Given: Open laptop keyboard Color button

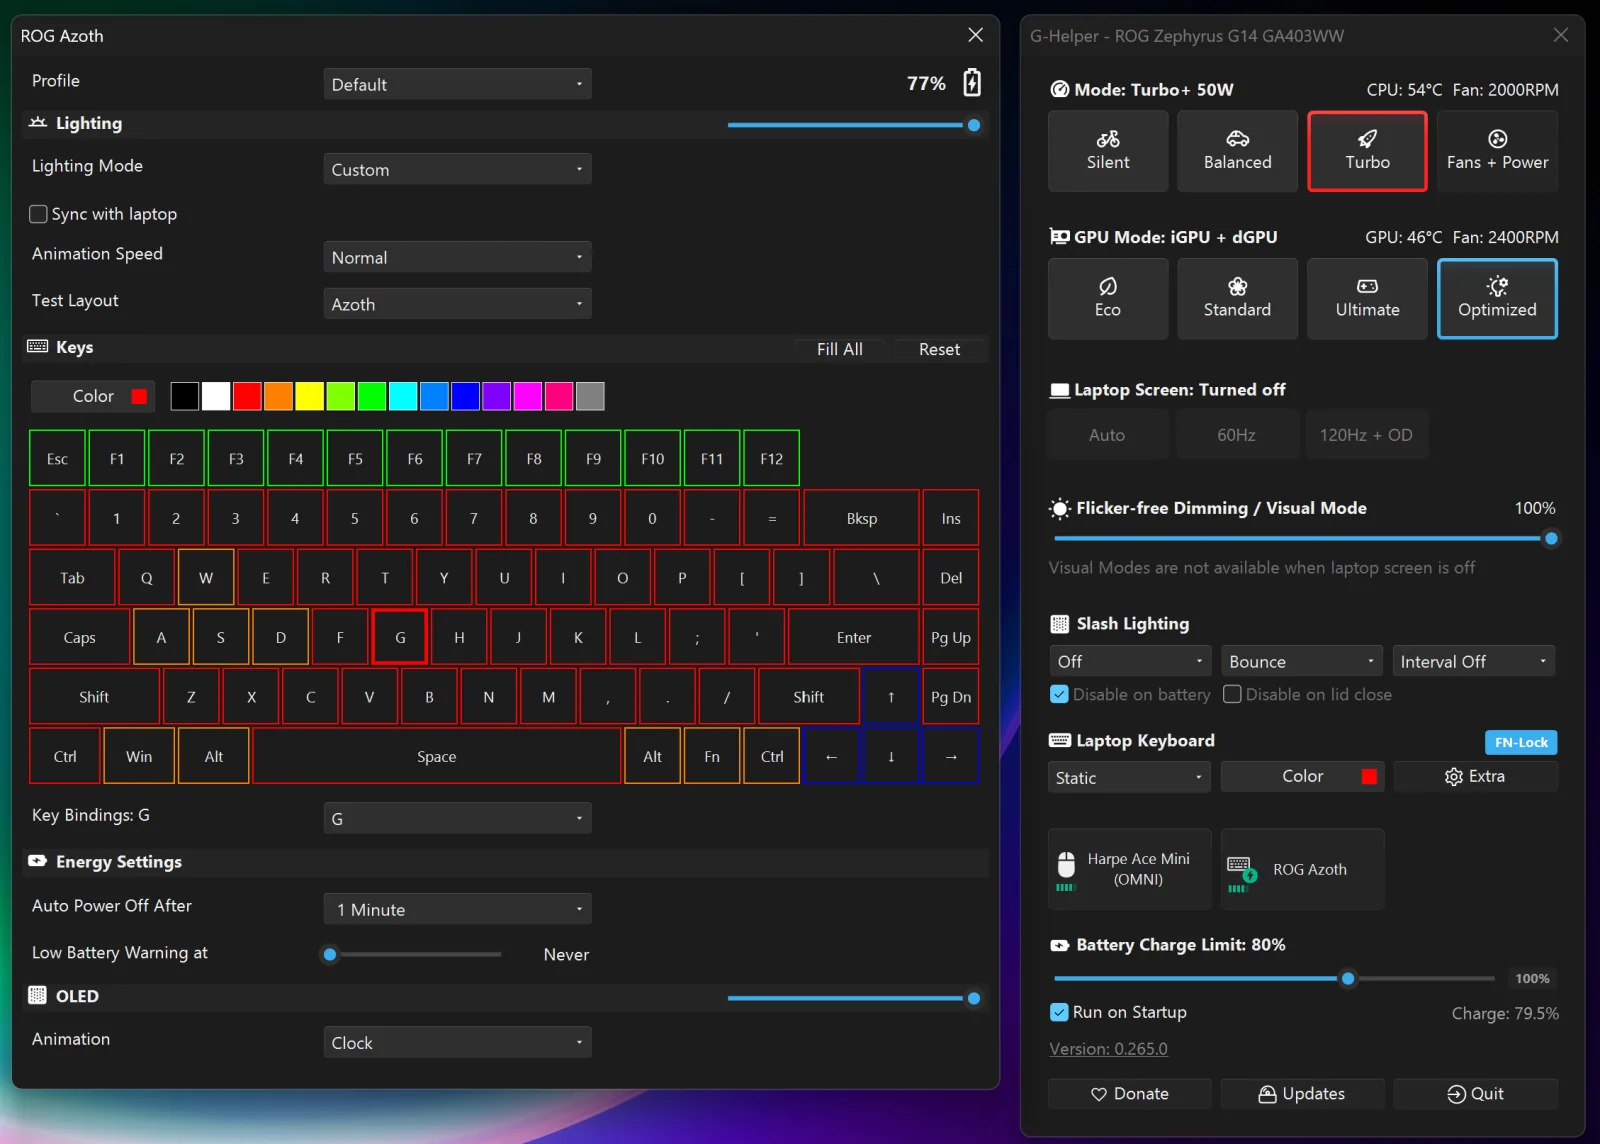Looking at the screenshot, I should 1302,776.
